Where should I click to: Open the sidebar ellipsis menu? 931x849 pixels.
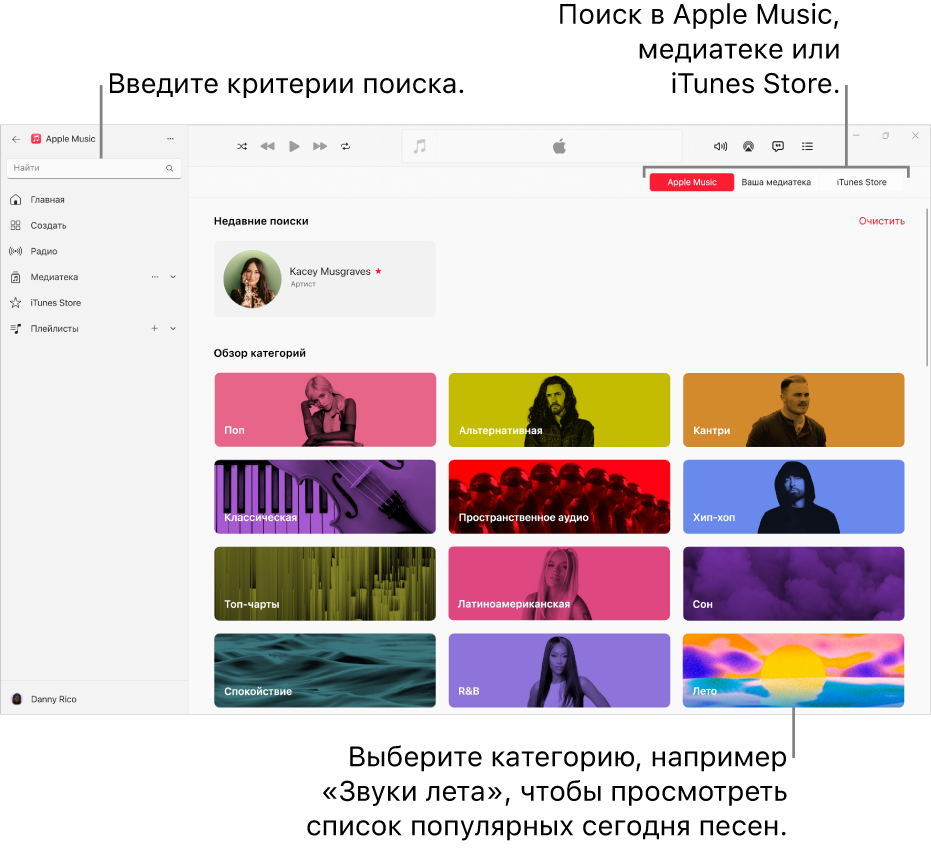(x=170, y=139)
